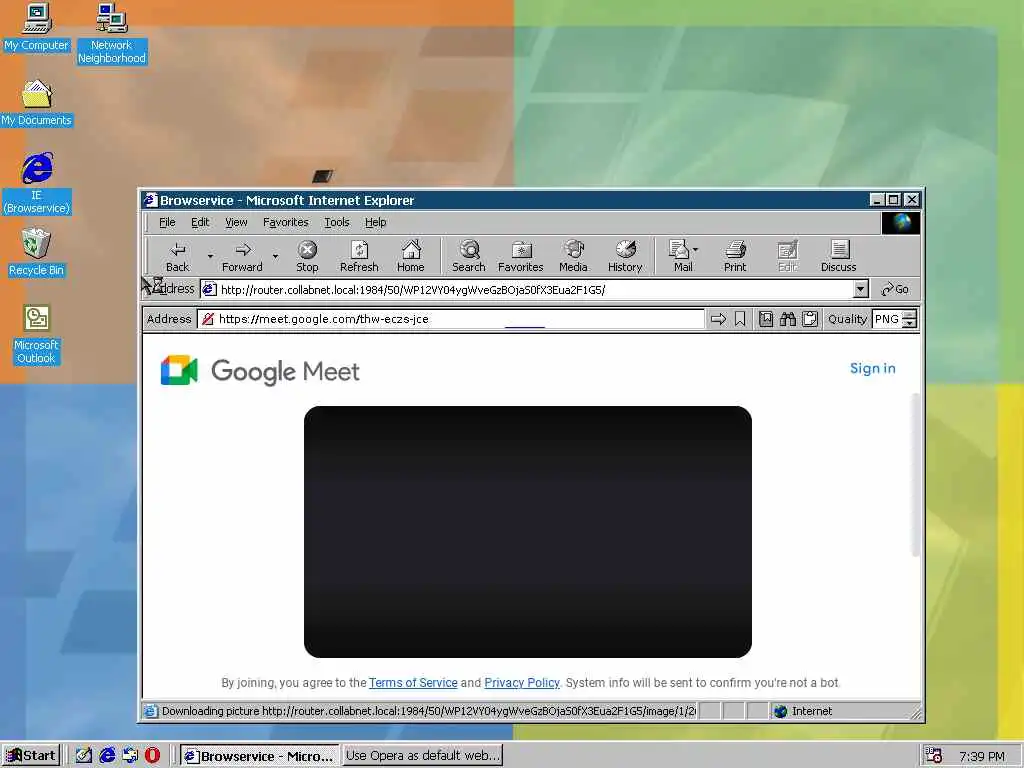Stop page loading with Stop button
1024x768 pixels.
(307, 256)
